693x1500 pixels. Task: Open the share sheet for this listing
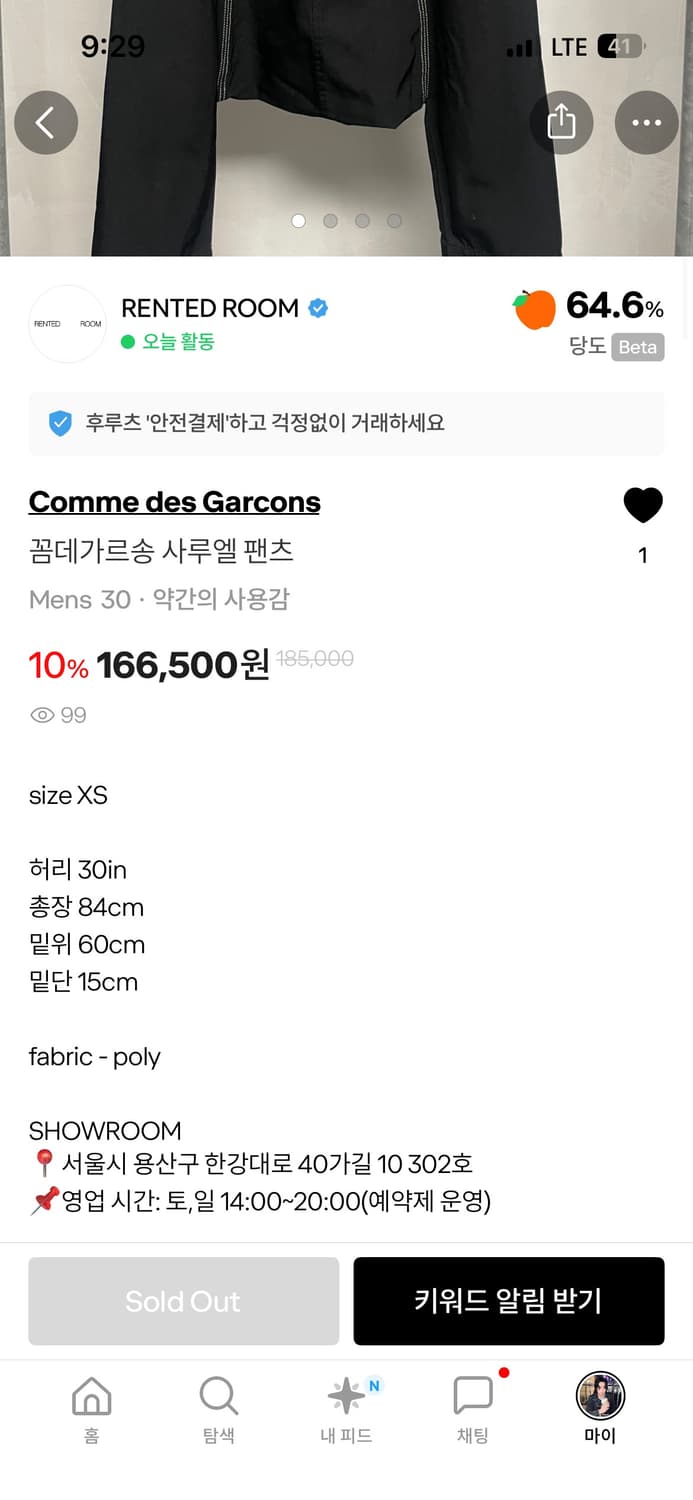tap(562, 122)
